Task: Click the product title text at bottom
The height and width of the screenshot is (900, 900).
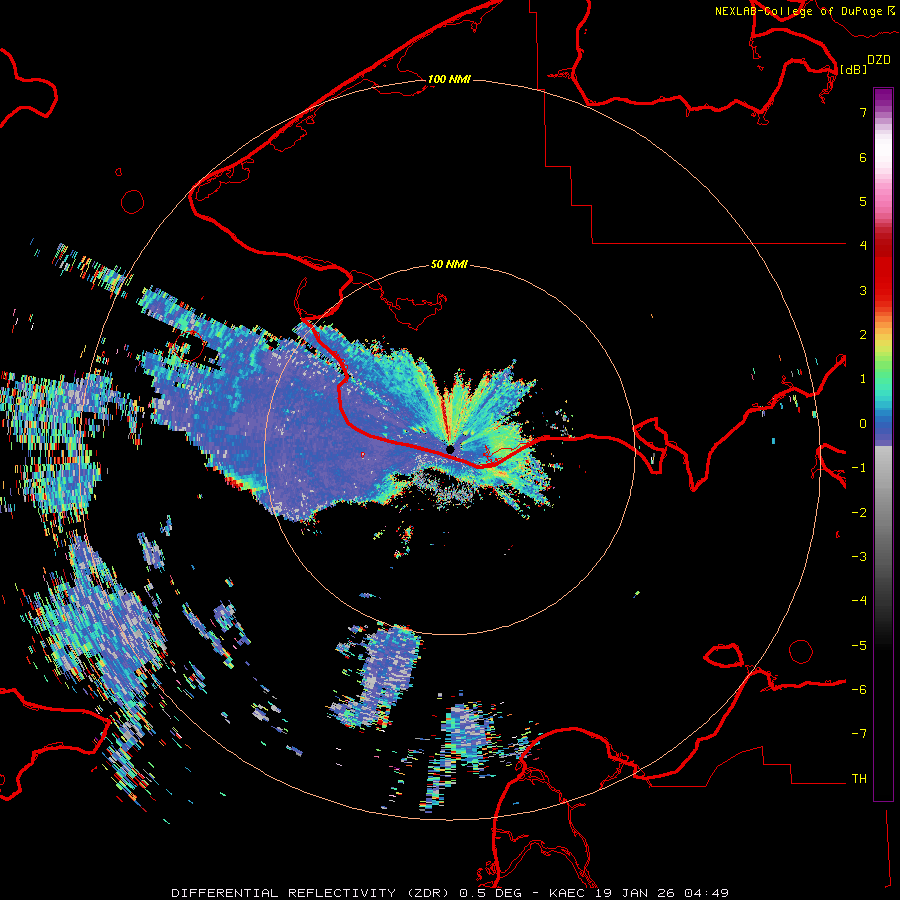Action: click(x=450, y=893)
